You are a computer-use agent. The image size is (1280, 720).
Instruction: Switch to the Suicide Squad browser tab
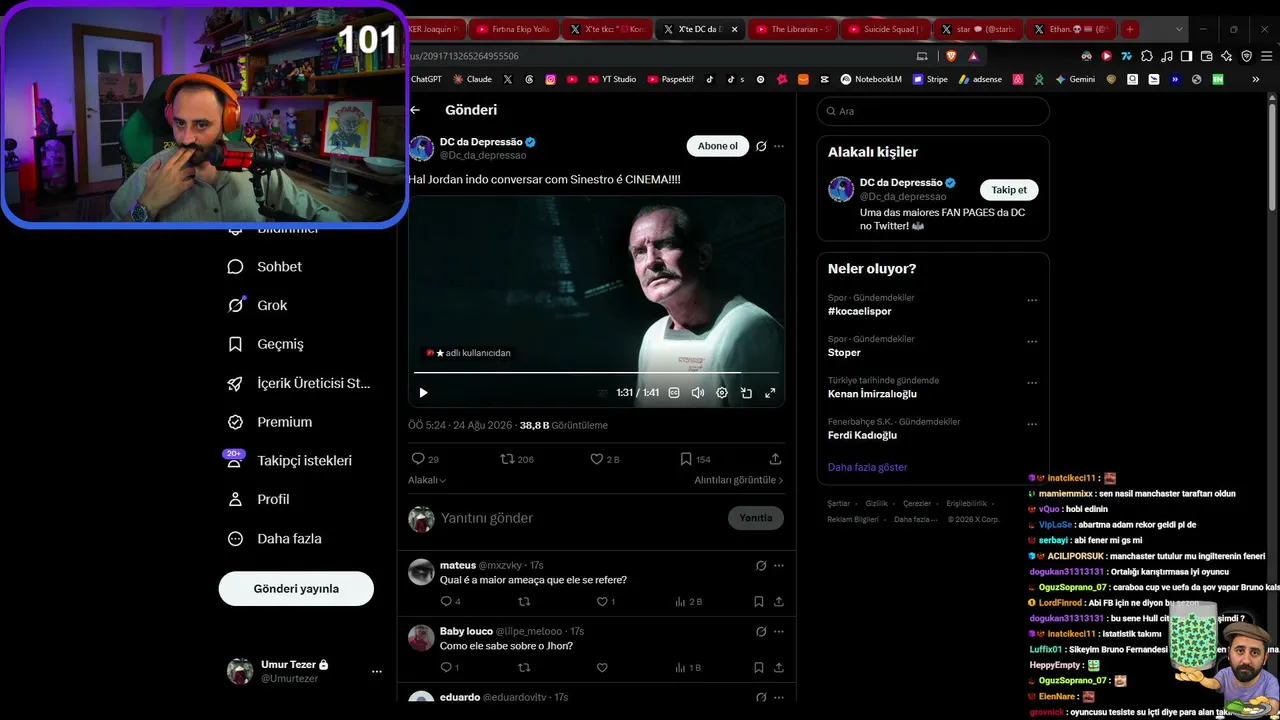pyautogui.click(x=885, y=29)
